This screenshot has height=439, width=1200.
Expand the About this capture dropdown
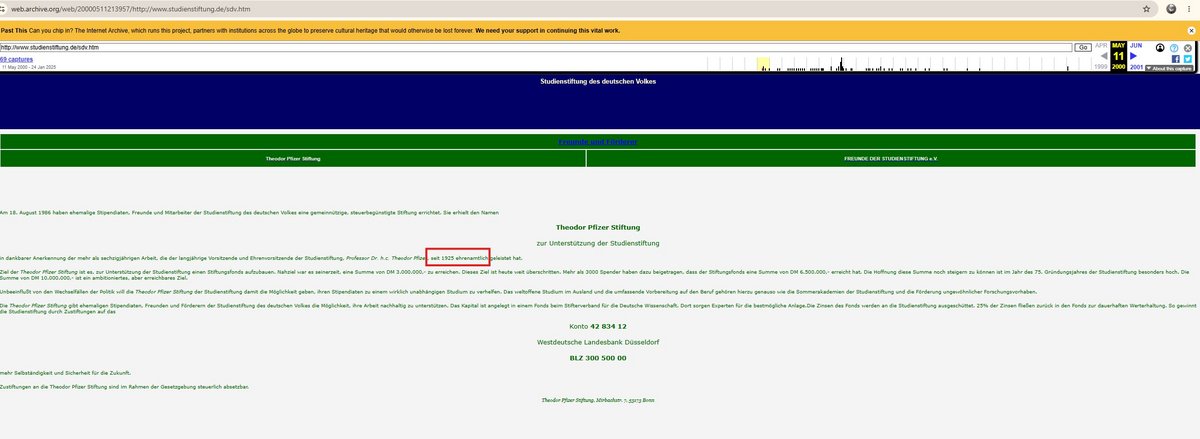[x=1169, y=68]
